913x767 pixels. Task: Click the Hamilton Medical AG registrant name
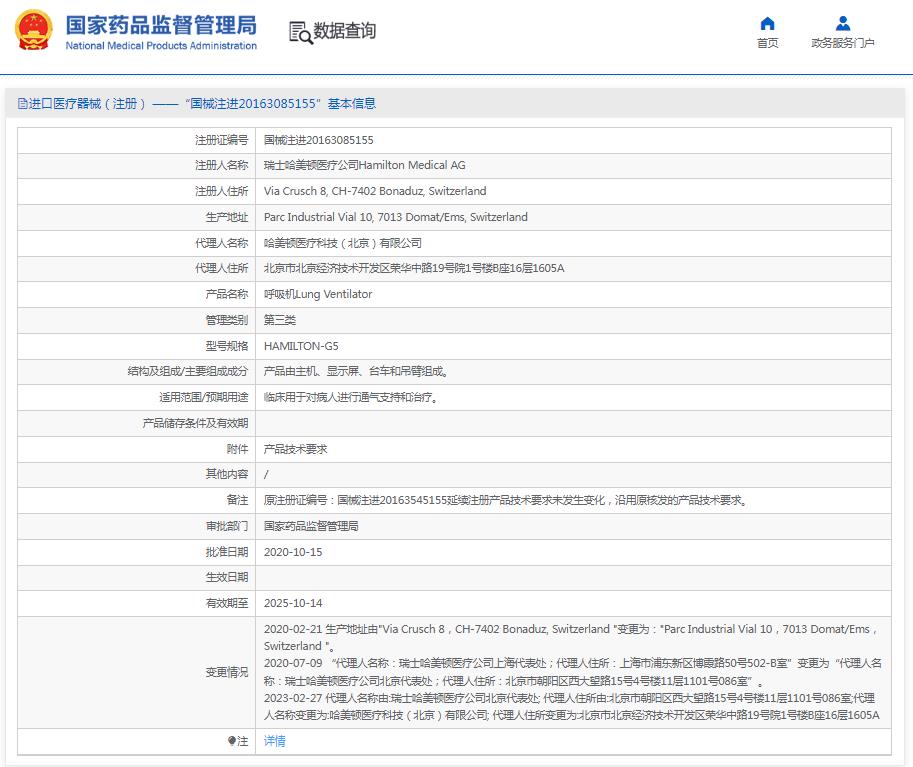(x=364, y=166)
